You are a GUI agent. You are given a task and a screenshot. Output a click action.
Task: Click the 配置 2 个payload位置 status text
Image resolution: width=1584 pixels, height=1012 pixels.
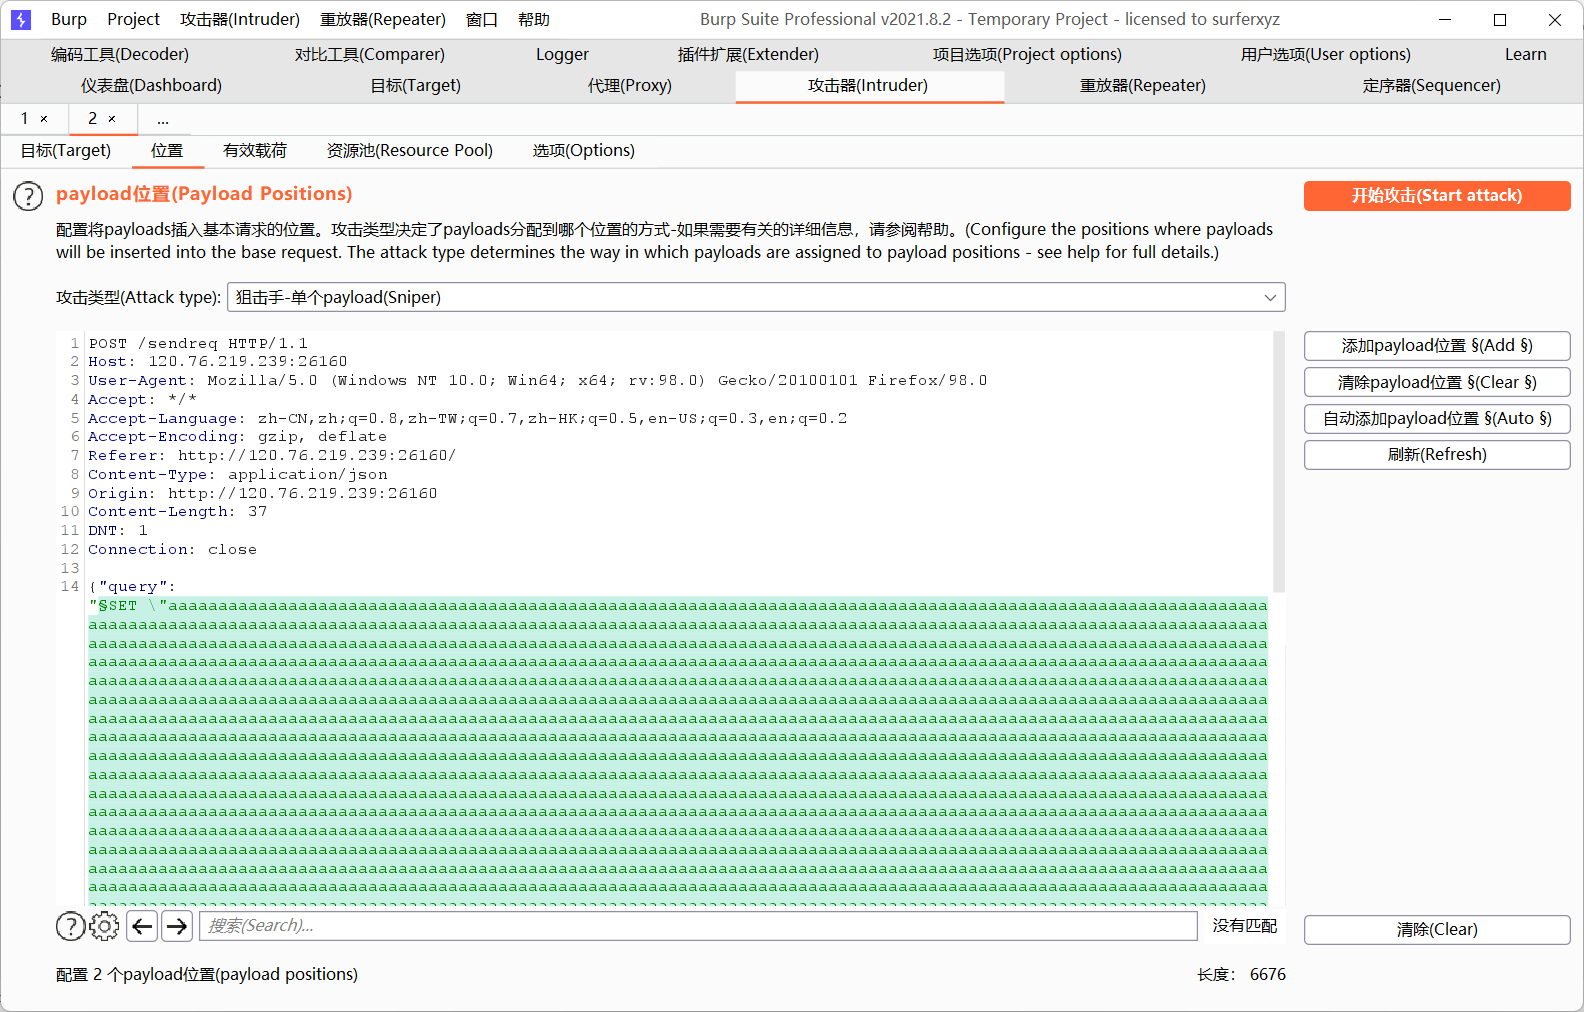pyautogui.click(x=207, y=974)
